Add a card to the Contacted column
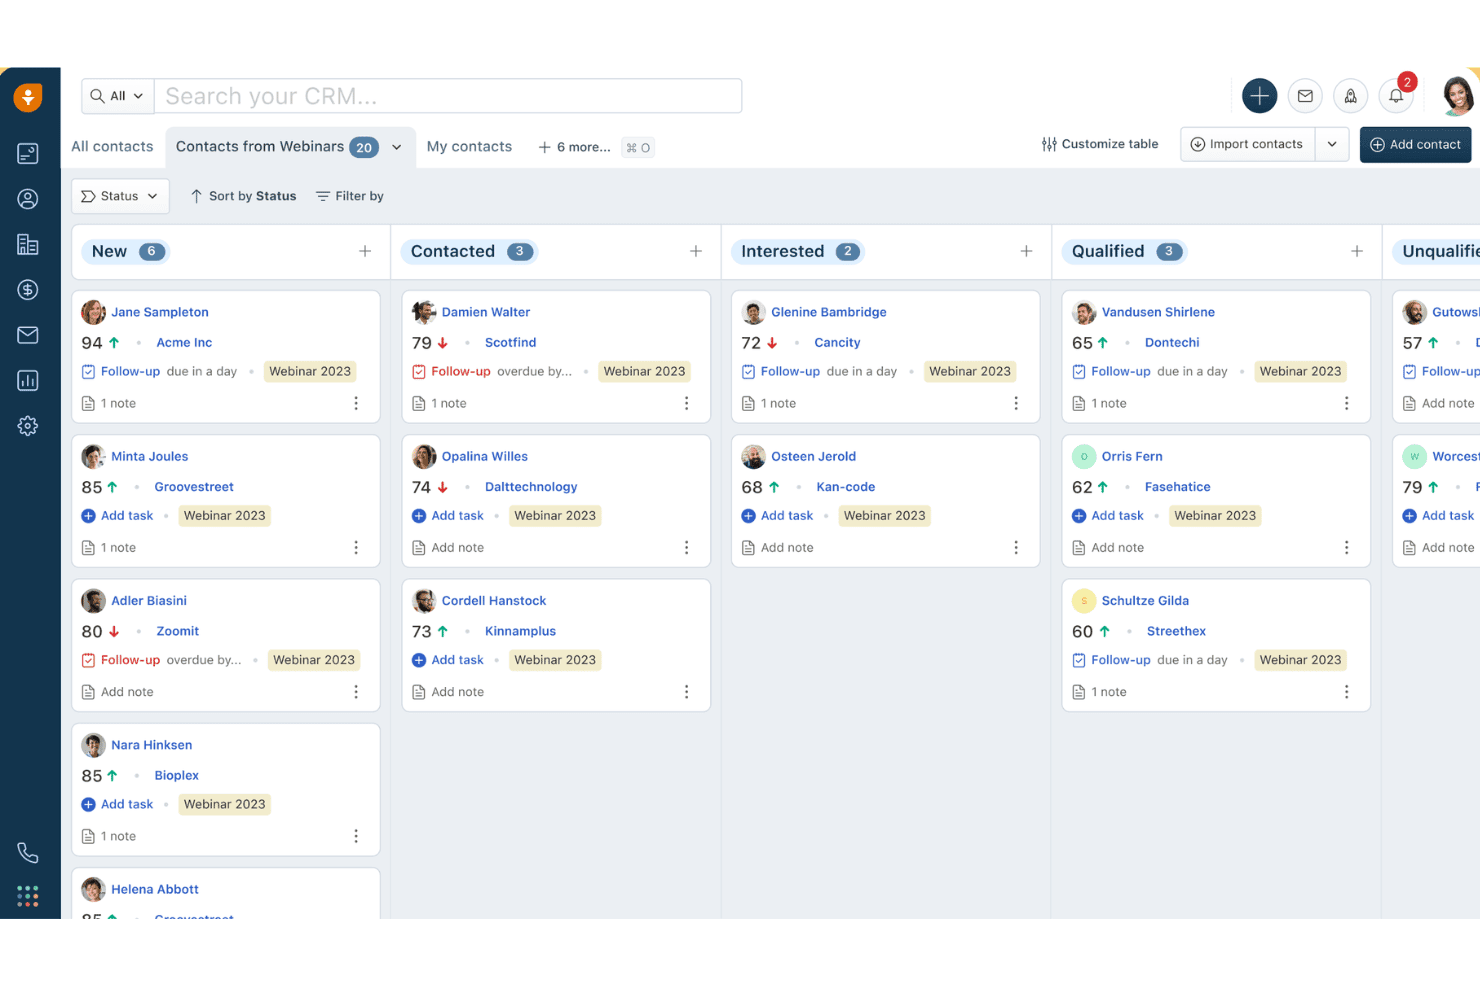 tap(696, 251)
